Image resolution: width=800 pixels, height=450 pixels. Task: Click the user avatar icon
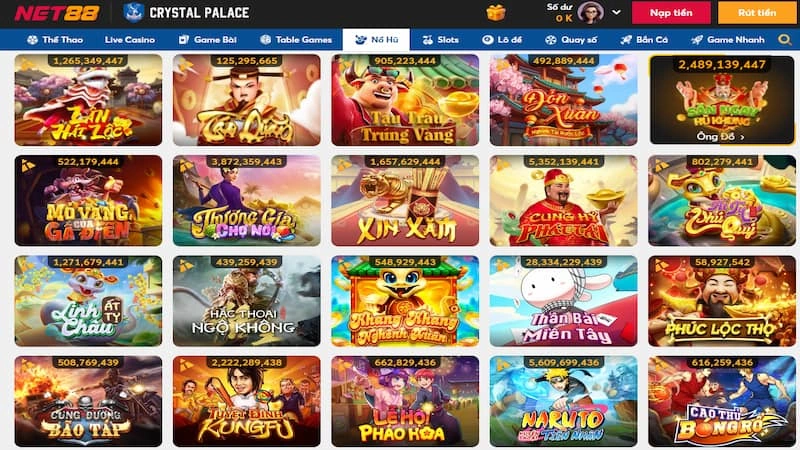point(590,12)
